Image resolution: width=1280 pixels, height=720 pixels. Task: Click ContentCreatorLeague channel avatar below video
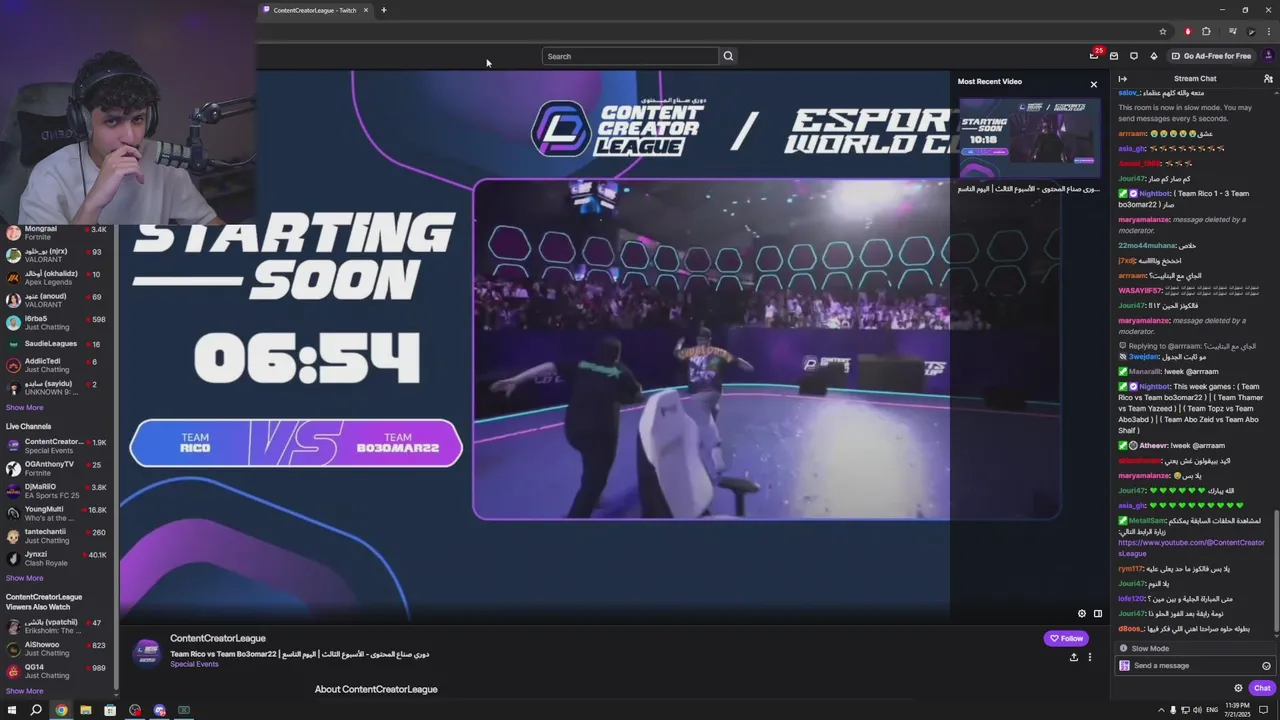click(x=147, y=652)
